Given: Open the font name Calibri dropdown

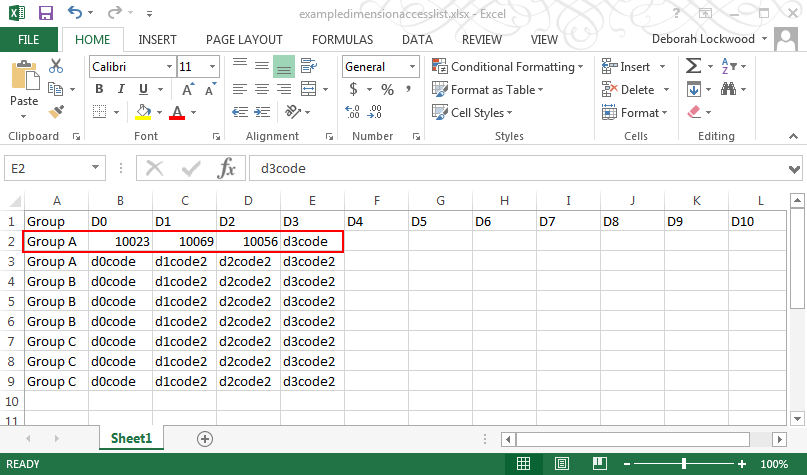Looking at the screenshot, I should coord(168,67).
